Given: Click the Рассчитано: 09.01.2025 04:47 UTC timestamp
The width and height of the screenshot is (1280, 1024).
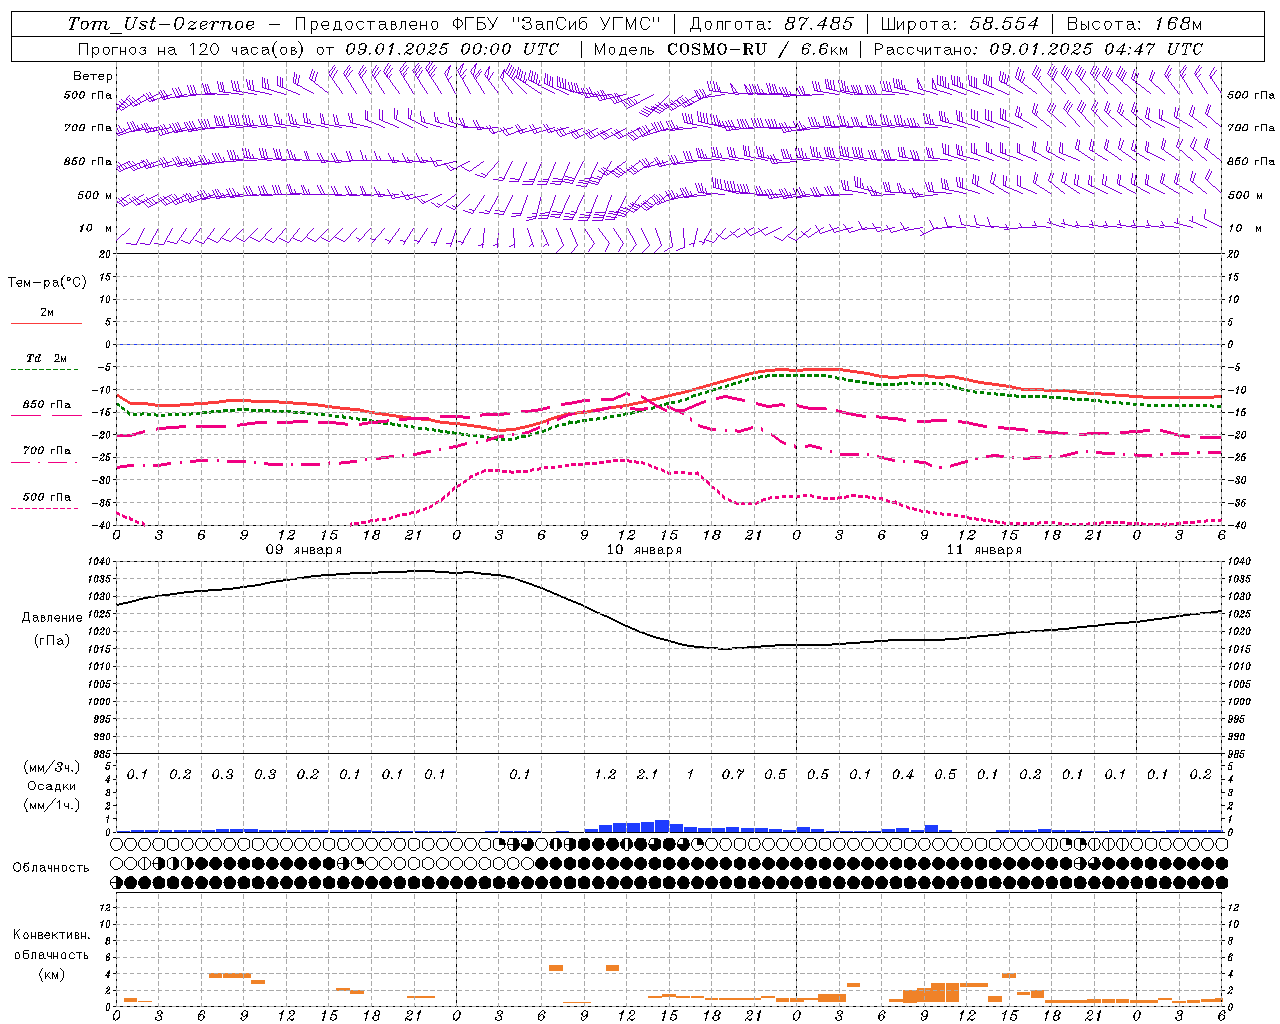Looking at the screenshot, I should [1038, 49].
